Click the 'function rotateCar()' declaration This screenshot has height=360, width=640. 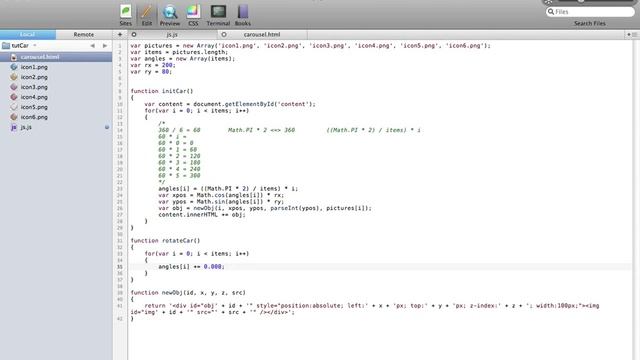tap(165, 240)
